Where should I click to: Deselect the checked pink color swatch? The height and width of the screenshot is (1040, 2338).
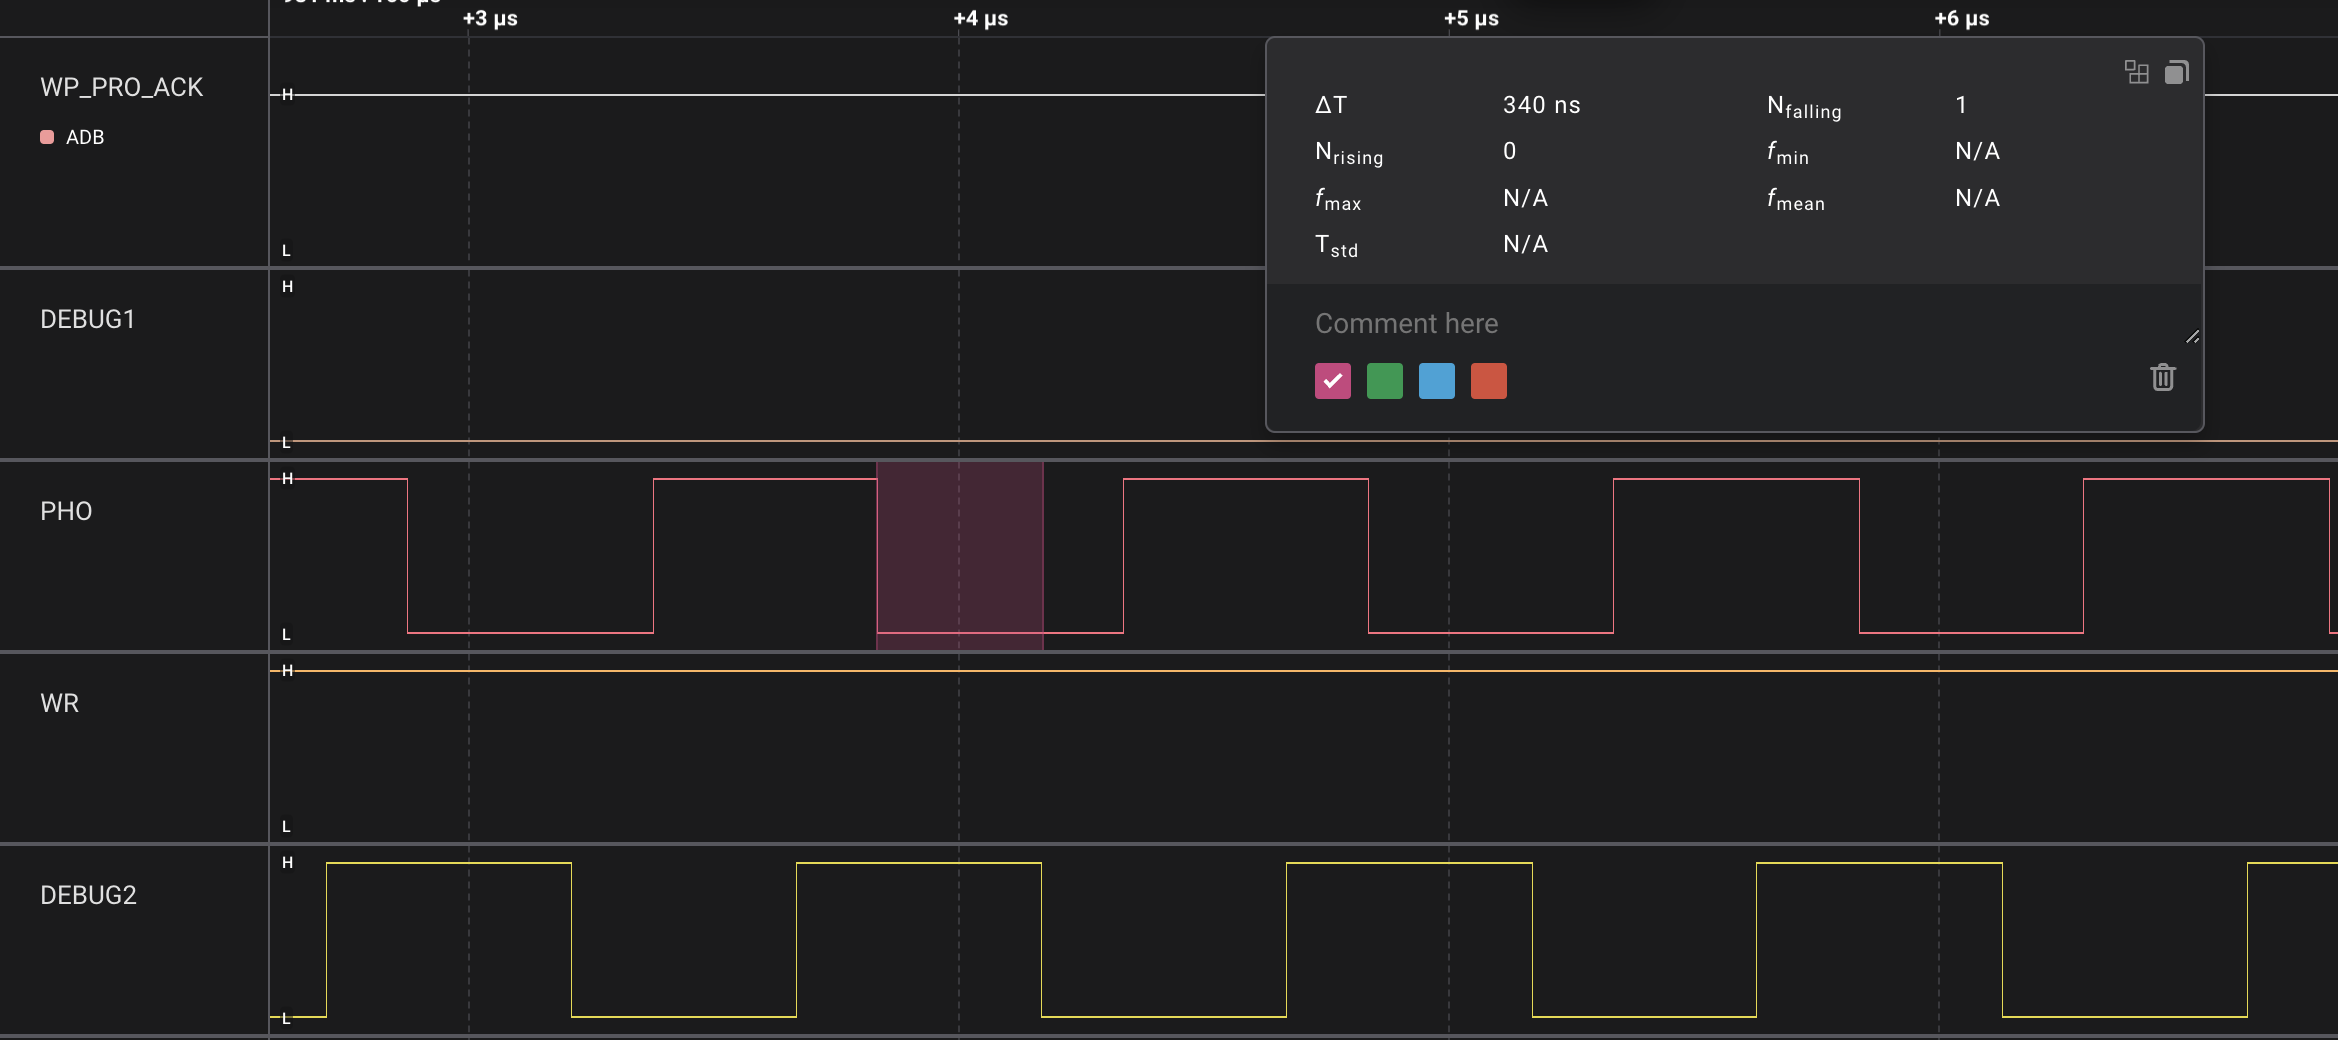pyautogui.click(x=1332, y=381)
